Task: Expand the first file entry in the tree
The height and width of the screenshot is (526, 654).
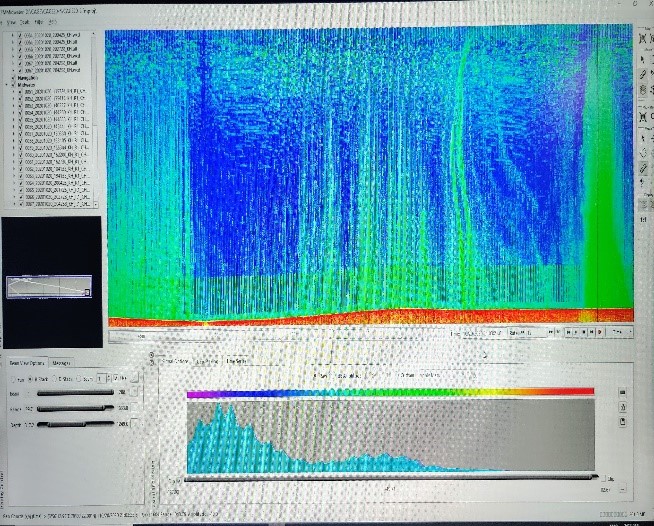Action: [x=13, y=34]
